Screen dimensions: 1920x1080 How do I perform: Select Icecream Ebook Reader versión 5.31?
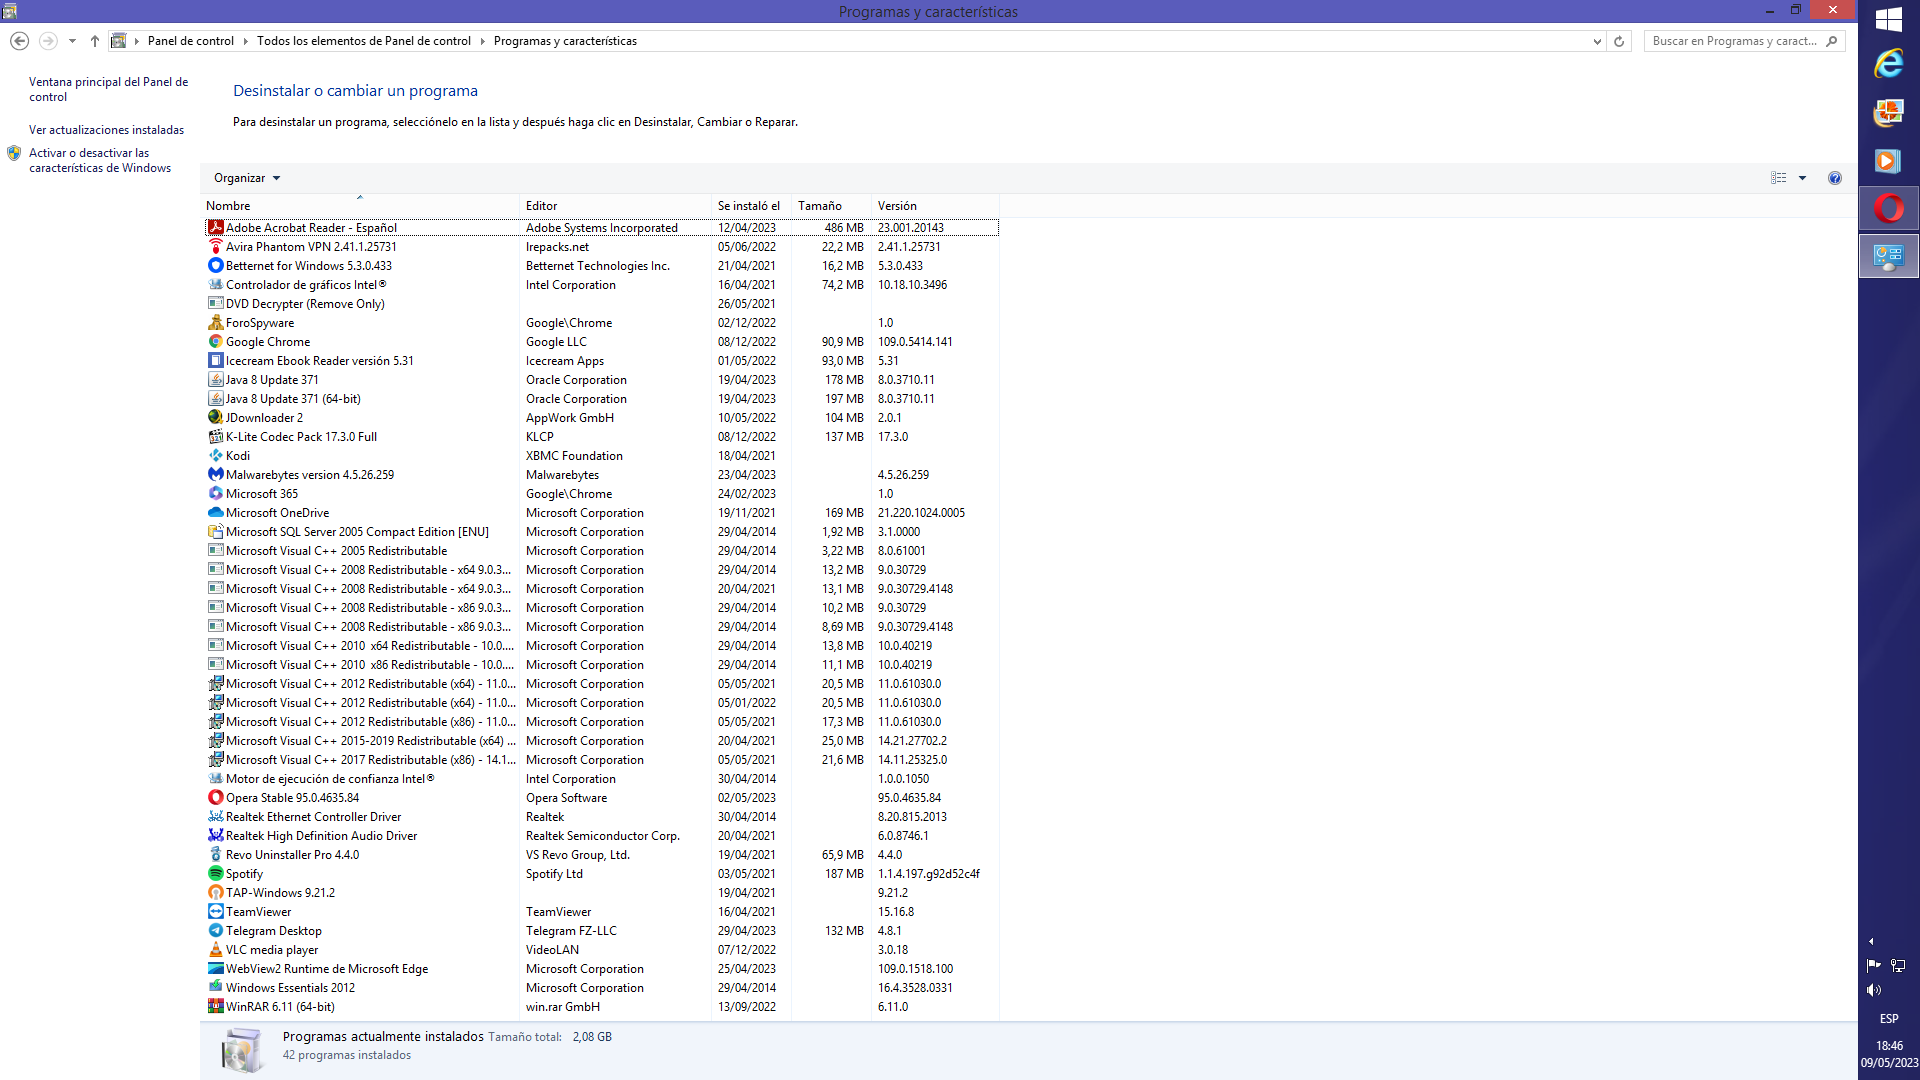(601, 361)
